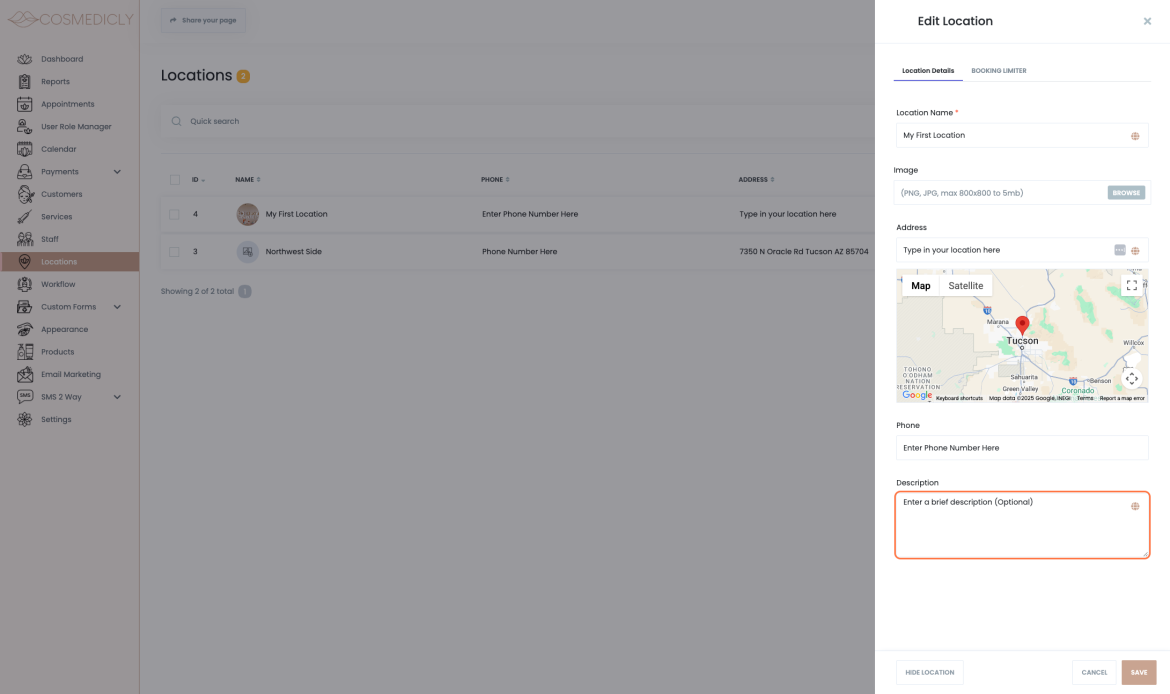Click the Phone input field
The width and height of the screenshot is (1170, 694).
1022,448
